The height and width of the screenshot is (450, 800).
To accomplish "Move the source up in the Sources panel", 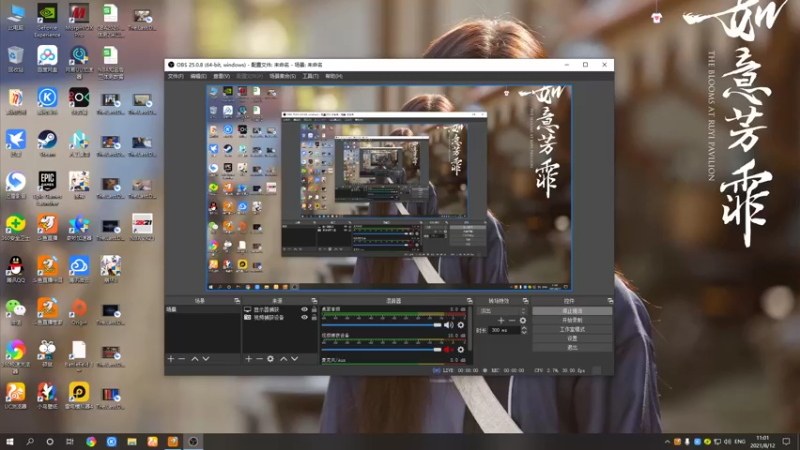I will tap(284, 359).
